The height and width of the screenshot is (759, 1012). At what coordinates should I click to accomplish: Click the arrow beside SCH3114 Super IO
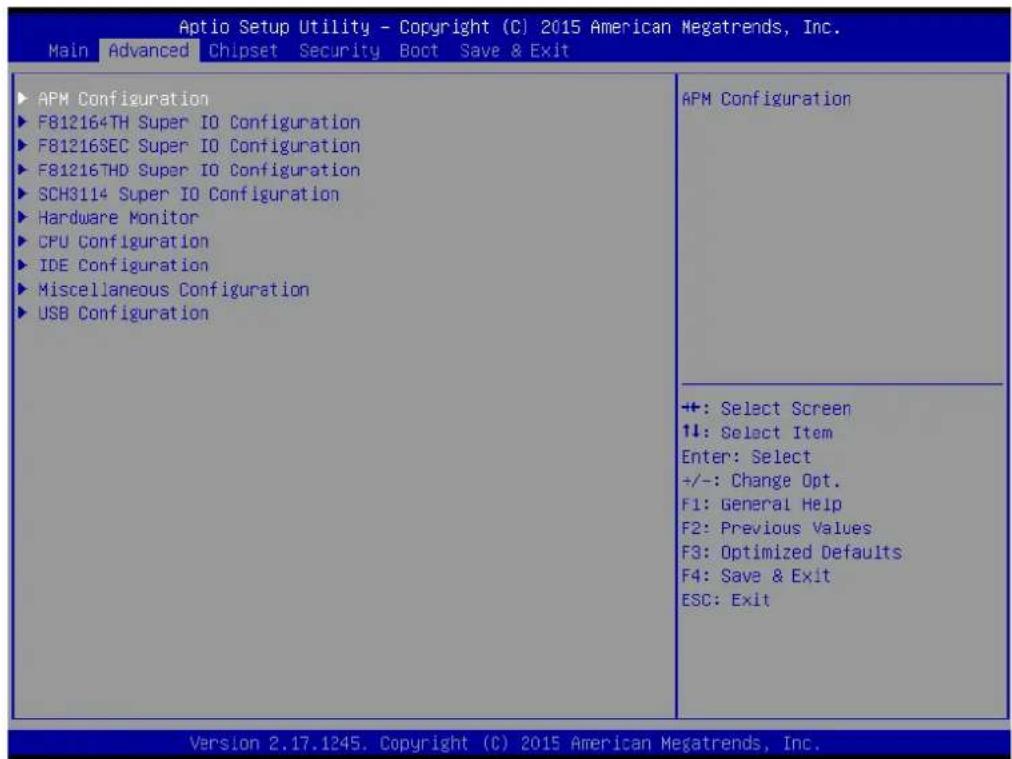23,194
